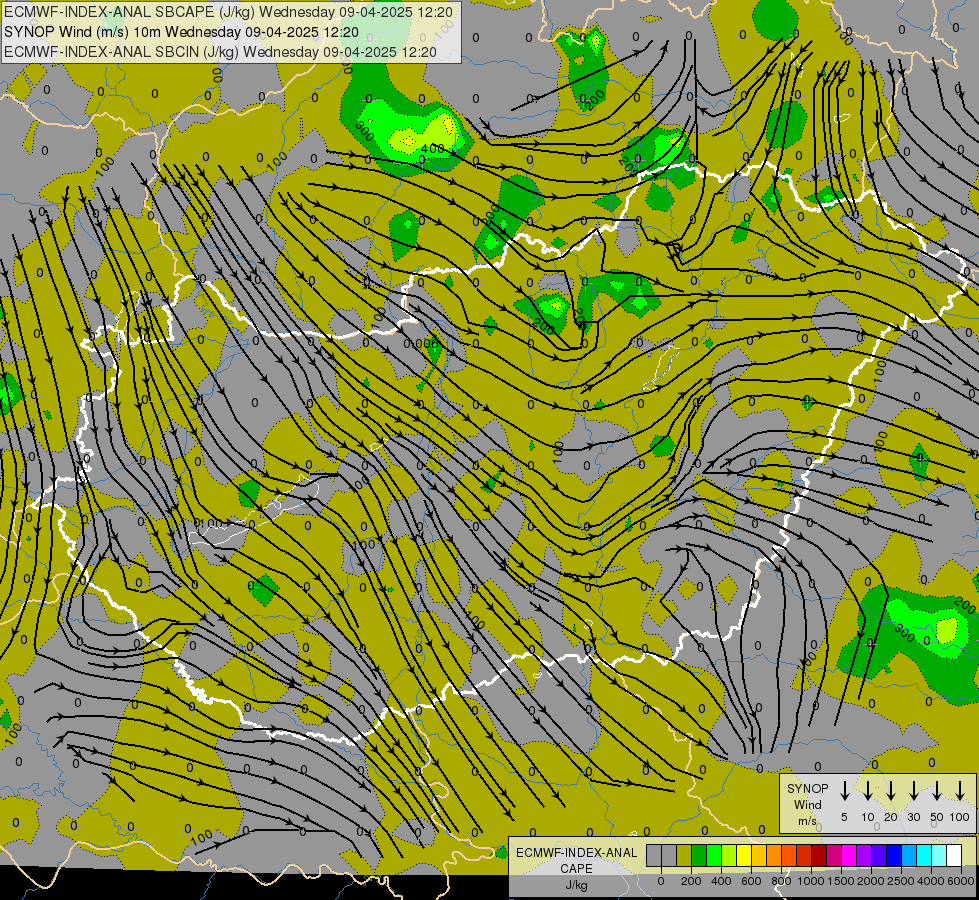Click the 'J/kg' unit in color legend
The image size is (979, 900).
pyautogui.click(x=576, y=885)
